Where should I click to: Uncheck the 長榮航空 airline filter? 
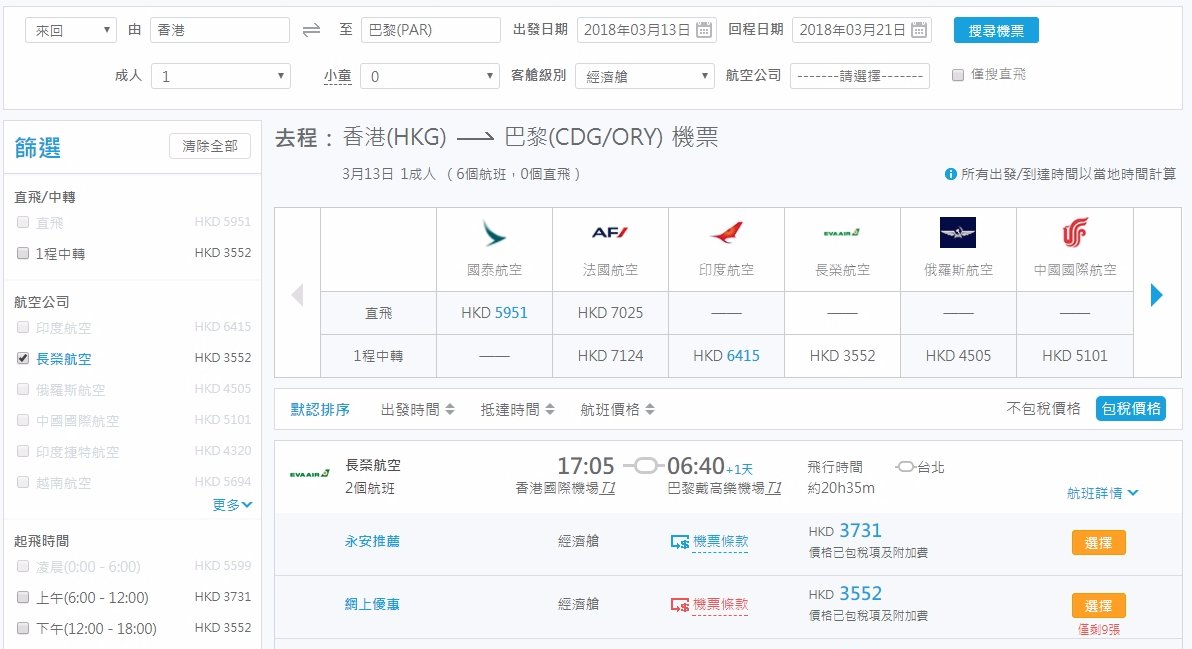pos(23,358)
